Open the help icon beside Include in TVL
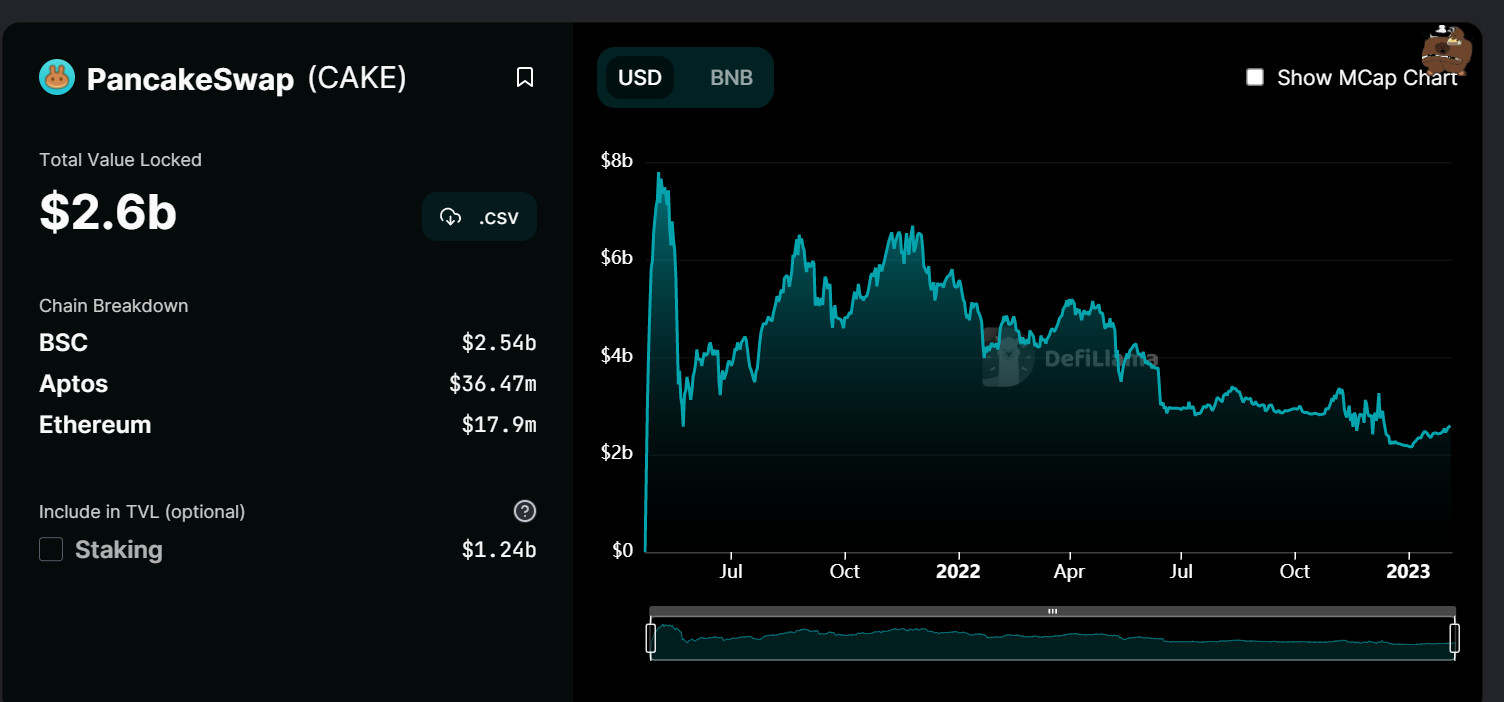The image size is (1504, 702). point(525,511)
